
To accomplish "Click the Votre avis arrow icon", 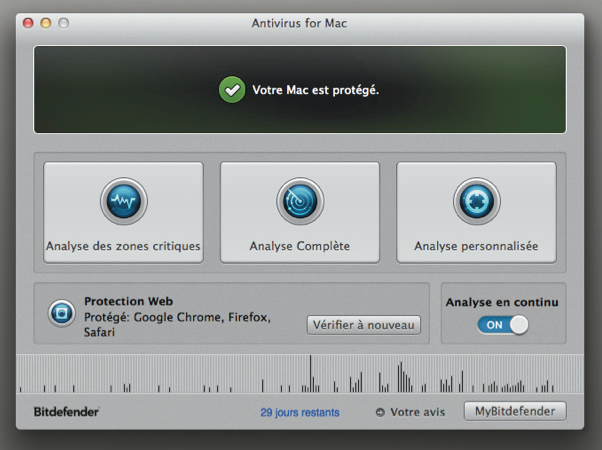I will [380, 412].
